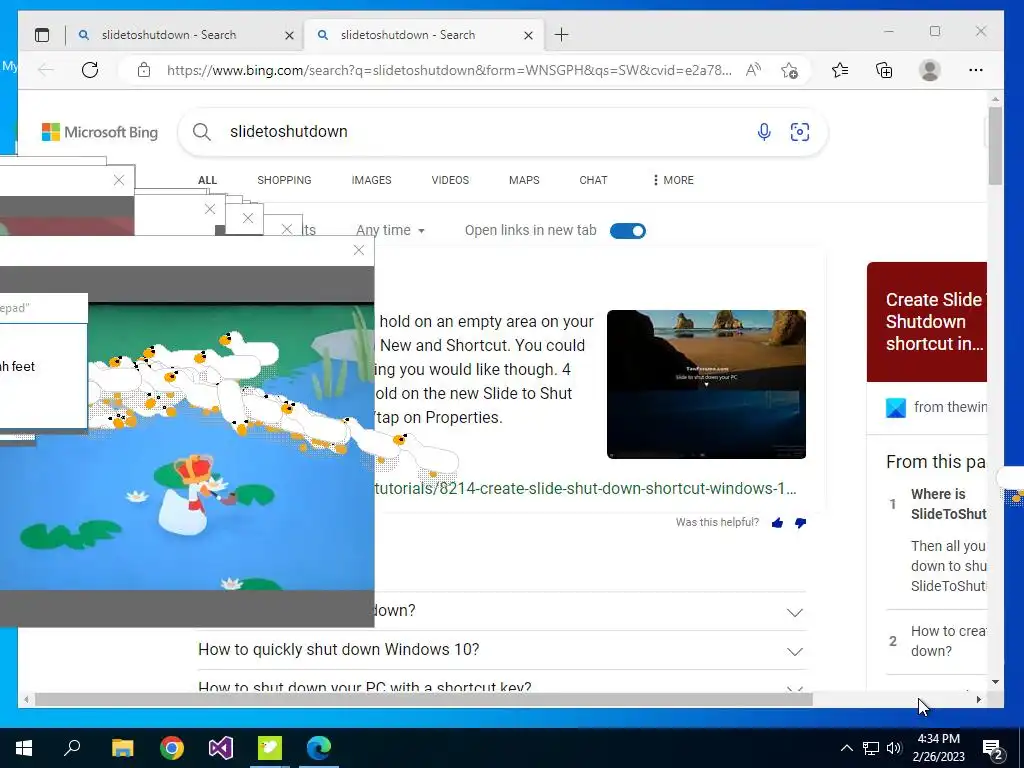This screenshot has height=768, width=1024.
Task: Click the horizontal scrollbar thumb
Action: 423,699
